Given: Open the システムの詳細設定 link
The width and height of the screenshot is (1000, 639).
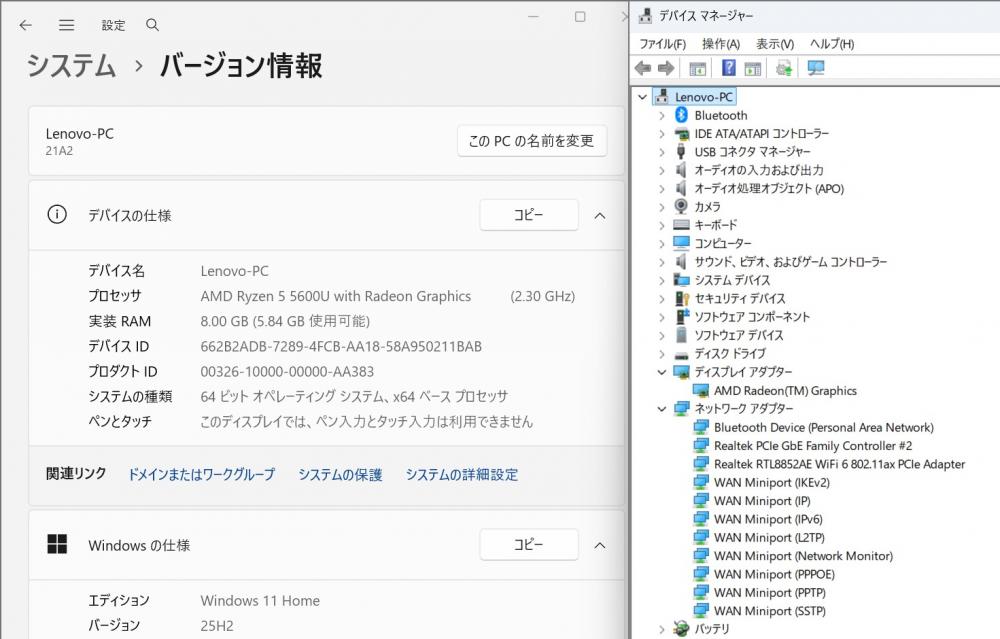Looking at the screenshot, I should tap(461, 475).
